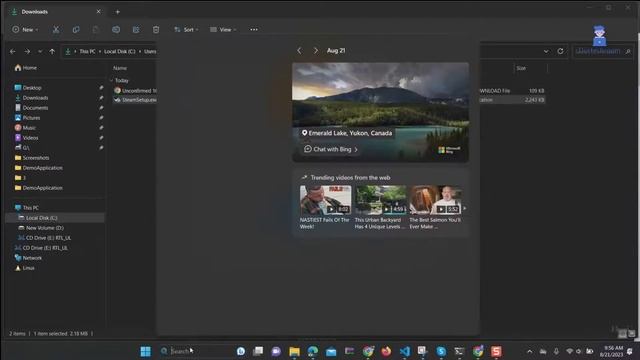Open Terminal from the taskbar
This screenshot has height=360, width=640.
click(x=460, y=351)
